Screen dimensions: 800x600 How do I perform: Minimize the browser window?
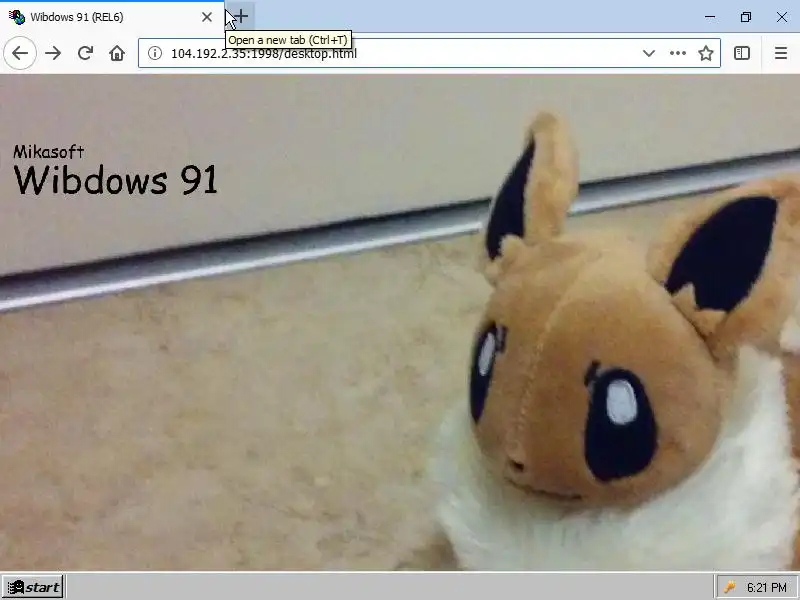710,17
